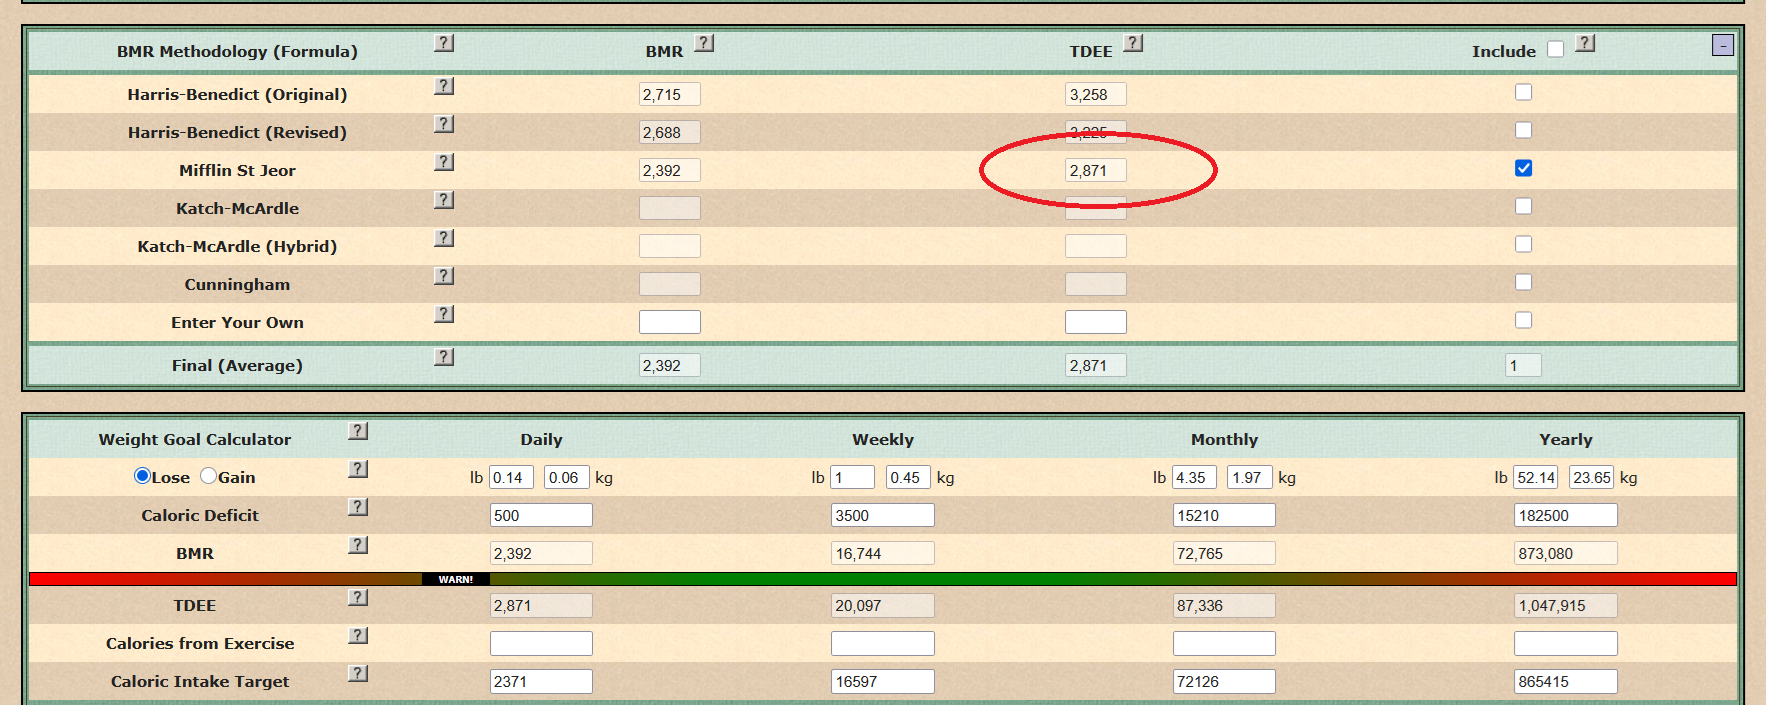
Task: Open help icon next to BMR column header
Action: point(704,43)
